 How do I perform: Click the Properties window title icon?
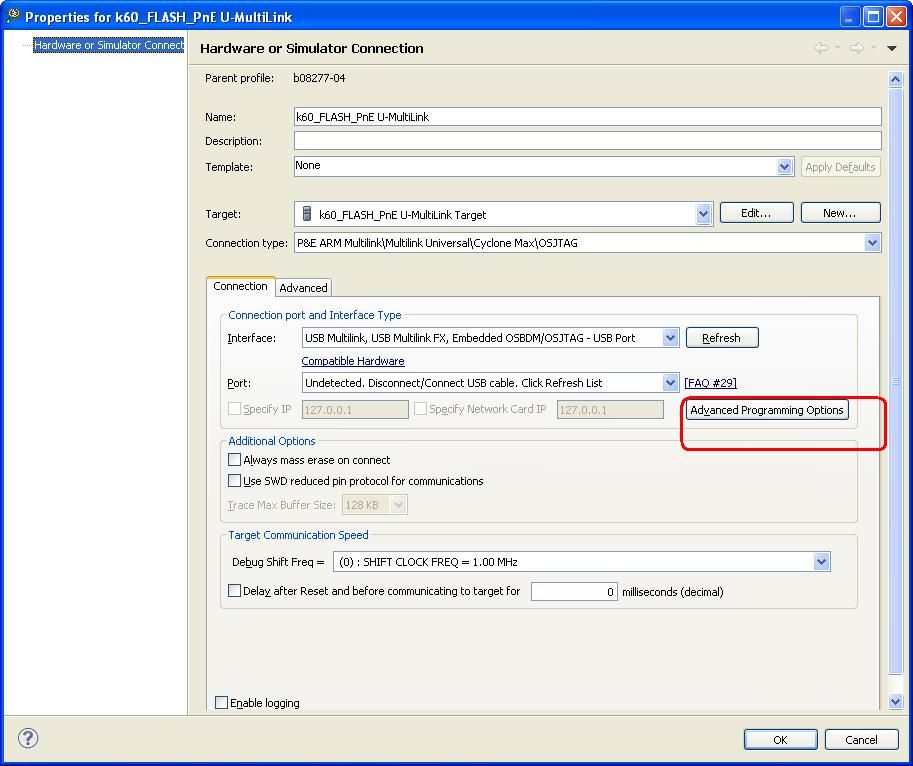point(13,16)
